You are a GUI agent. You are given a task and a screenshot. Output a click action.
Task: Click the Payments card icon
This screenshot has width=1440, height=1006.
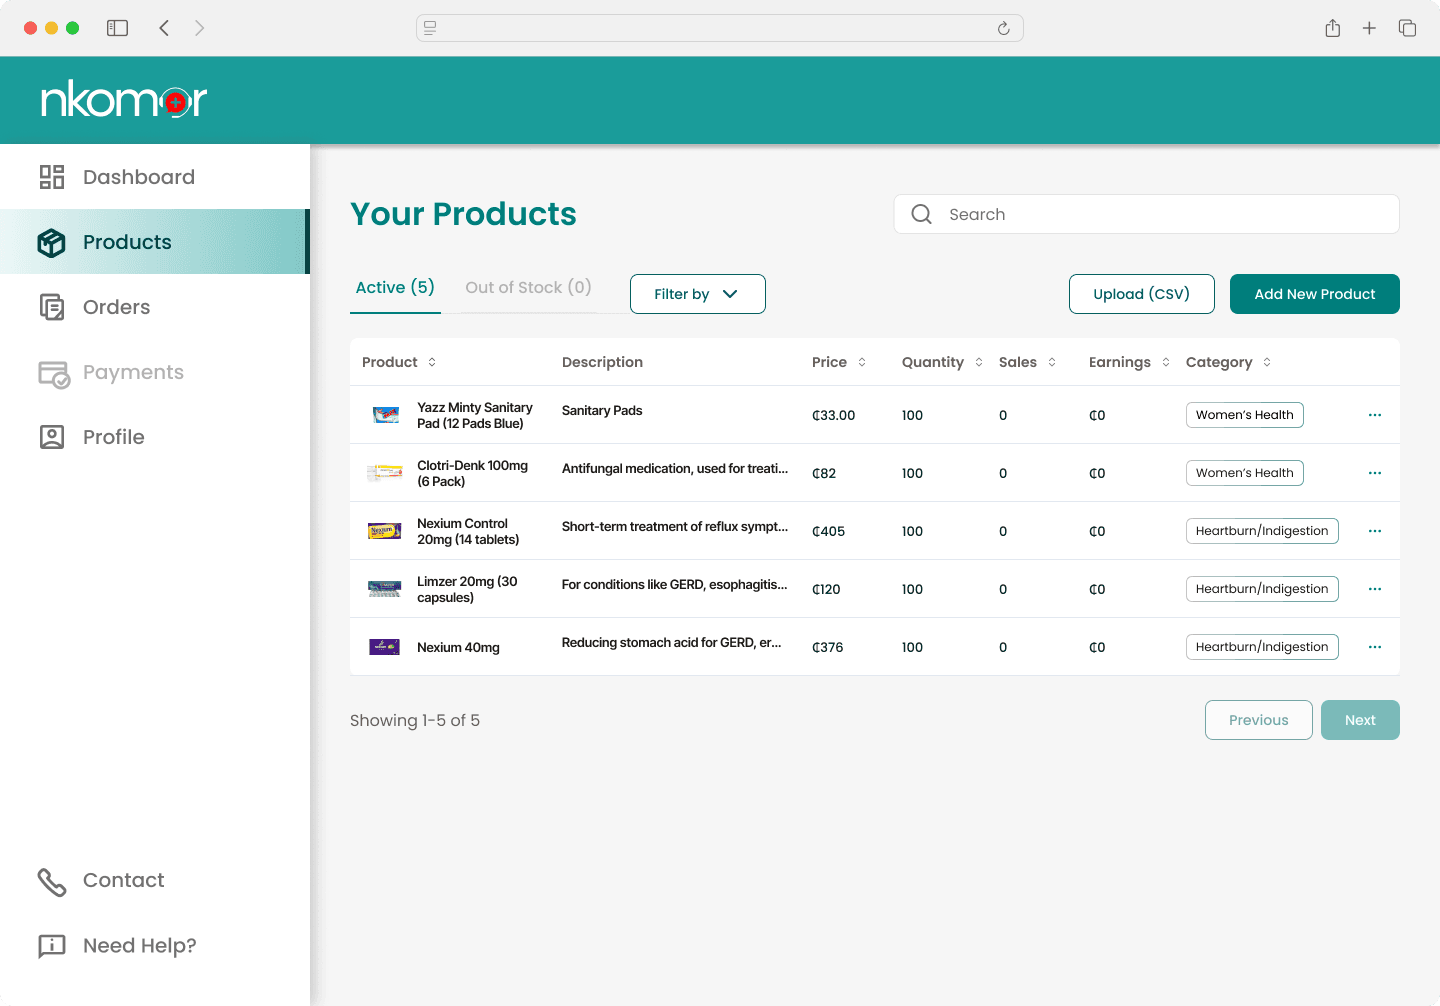[x=54, y=373]
